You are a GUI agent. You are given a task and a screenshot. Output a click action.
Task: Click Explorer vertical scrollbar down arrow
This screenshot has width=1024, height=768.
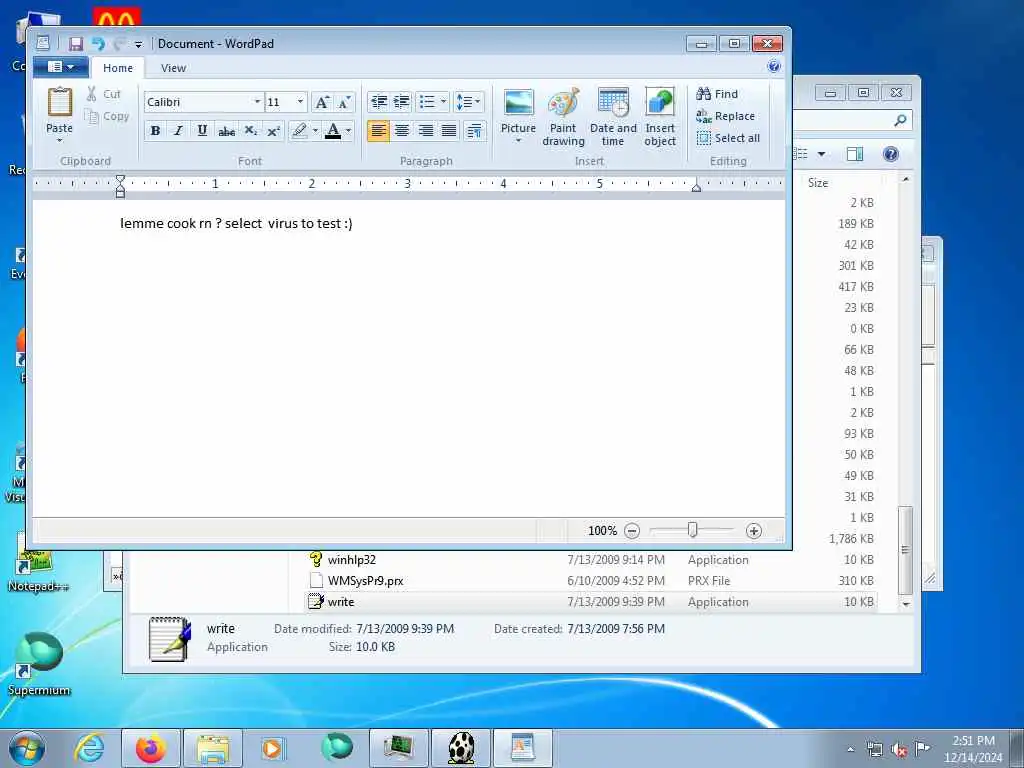[905, 604]
